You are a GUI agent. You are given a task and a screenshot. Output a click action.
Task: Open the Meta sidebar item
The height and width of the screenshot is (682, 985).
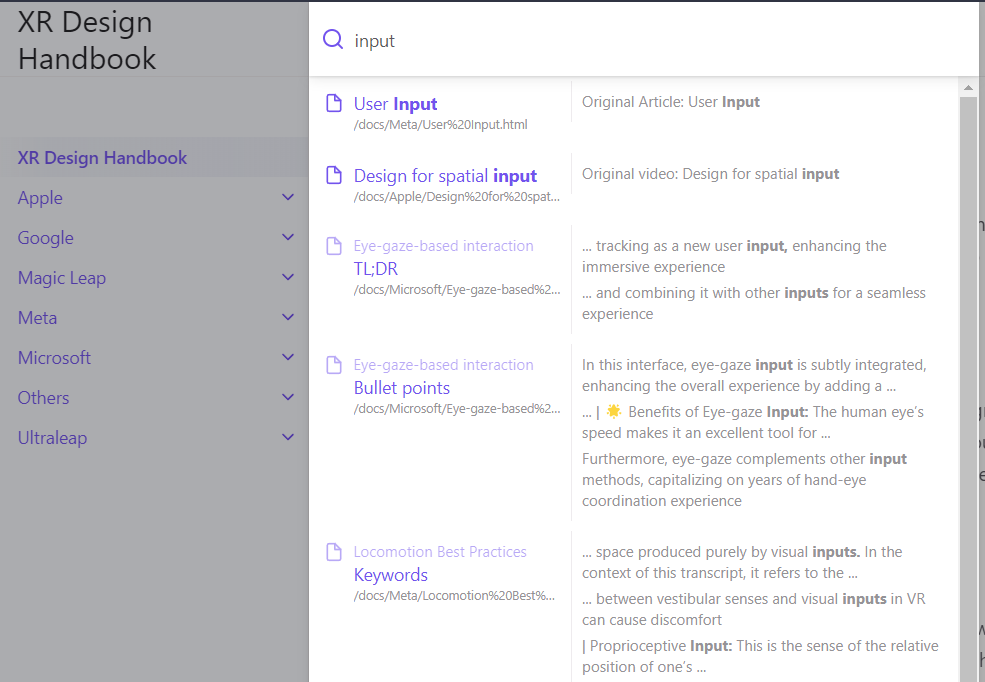tap(37, 318)
